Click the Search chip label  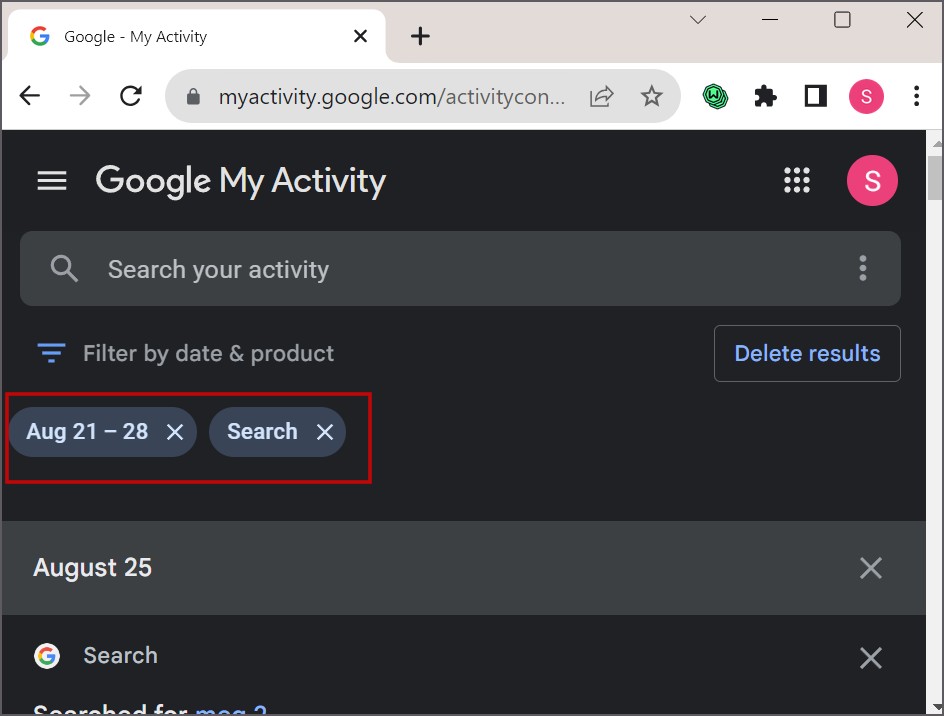(x=262, y=431)
